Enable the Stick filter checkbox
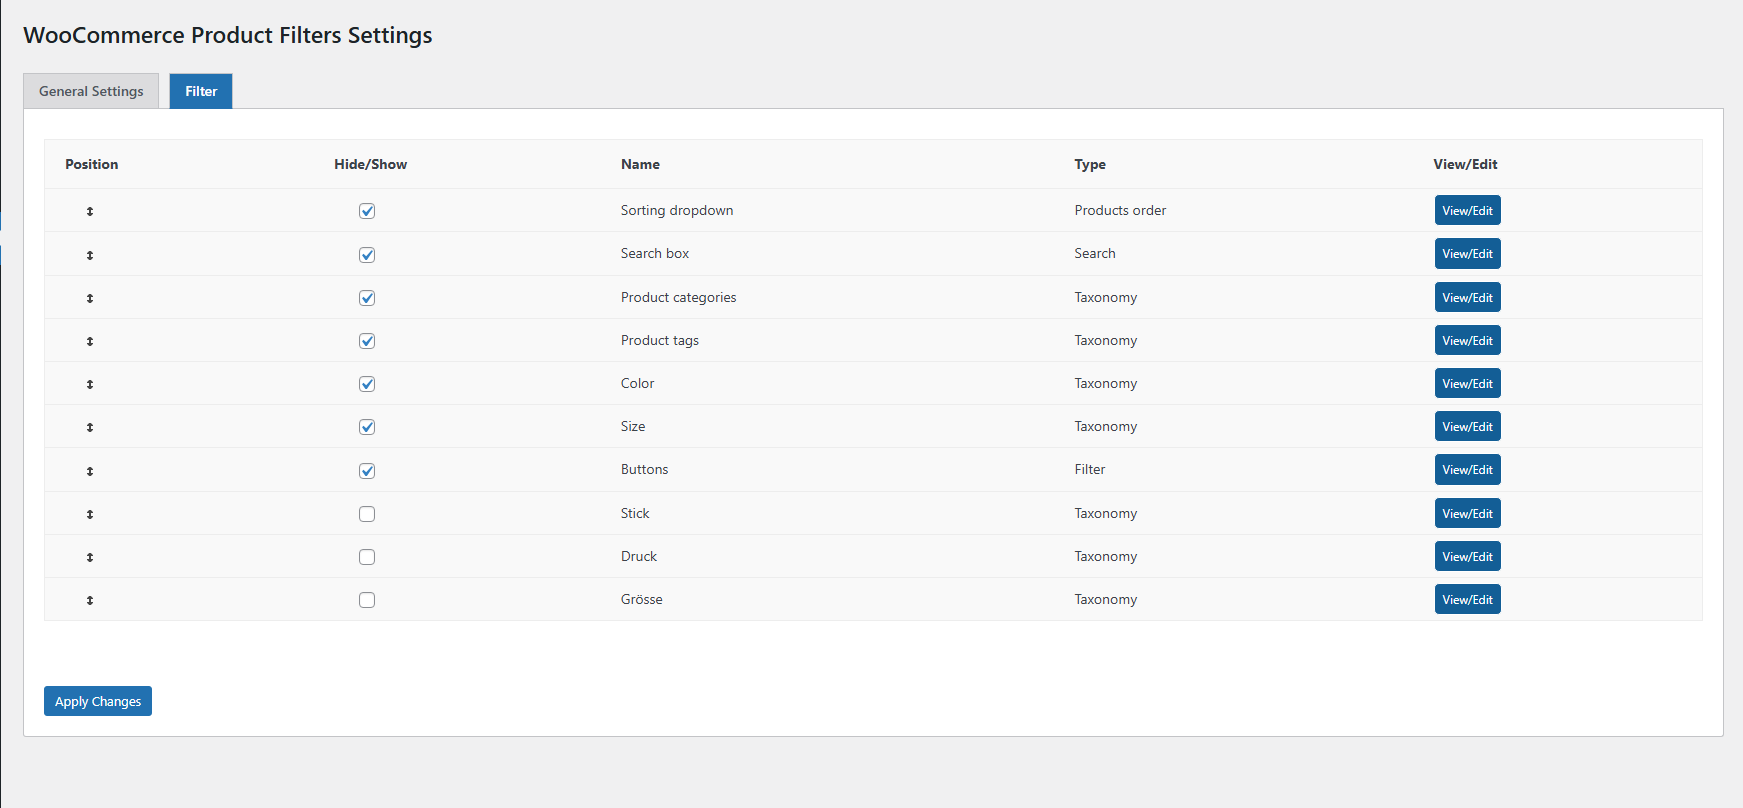The width and height of the screenshot is (1743, 808). (367, 514)
